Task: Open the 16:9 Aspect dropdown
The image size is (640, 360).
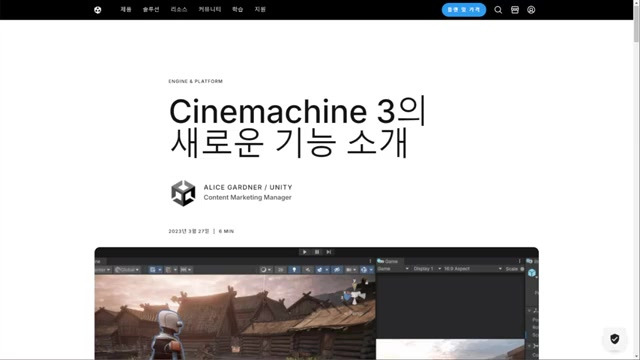Action: pos(472,269)
